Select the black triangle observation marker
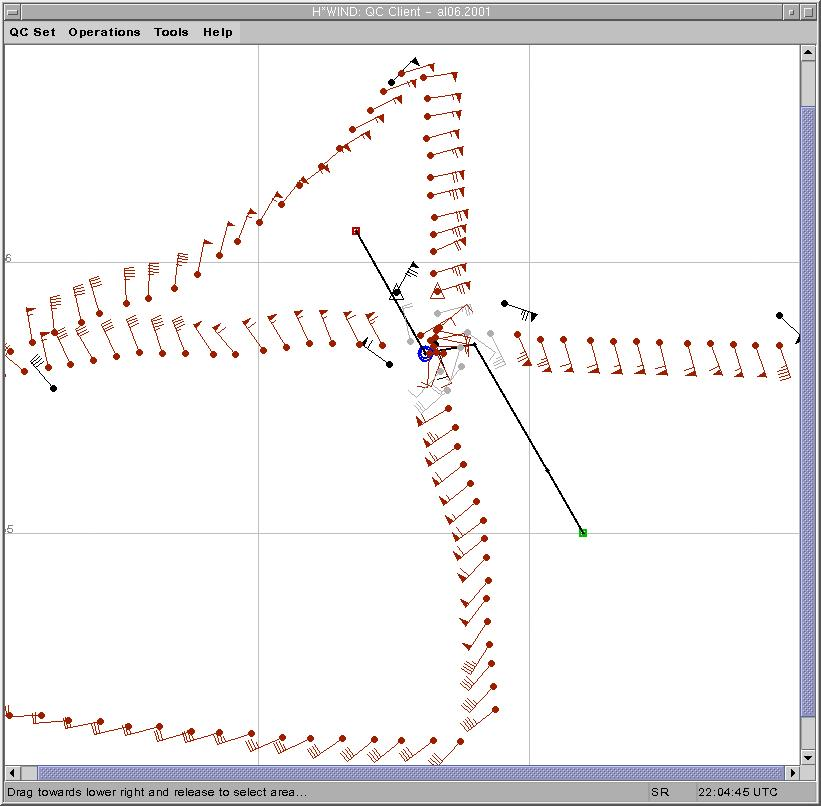 (x=396, y=293)
